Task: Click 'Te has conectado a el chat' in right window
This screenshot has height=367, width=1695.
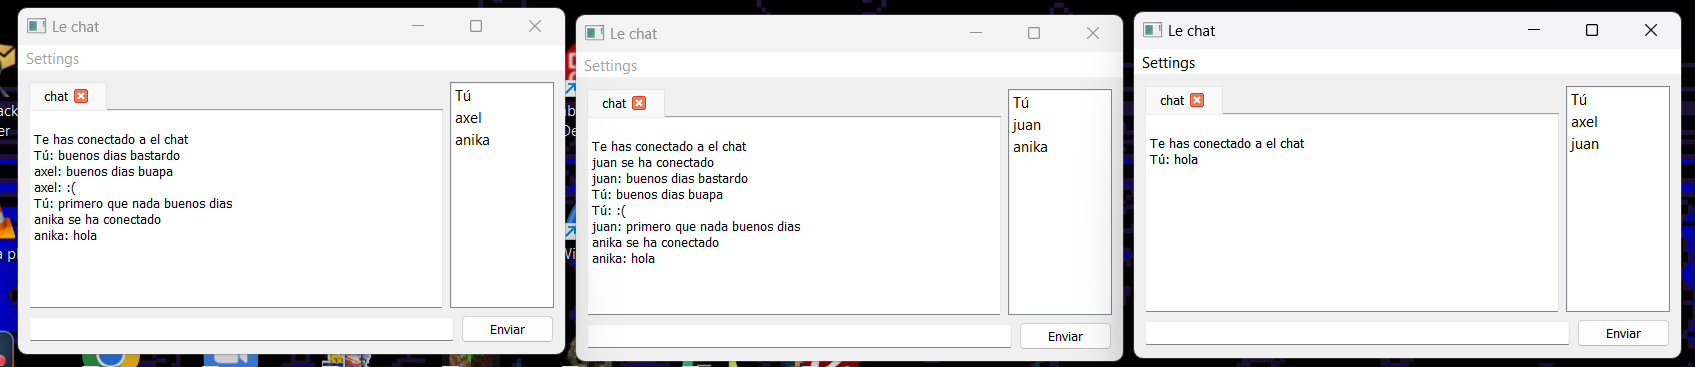Action: tap(1227, 144)
